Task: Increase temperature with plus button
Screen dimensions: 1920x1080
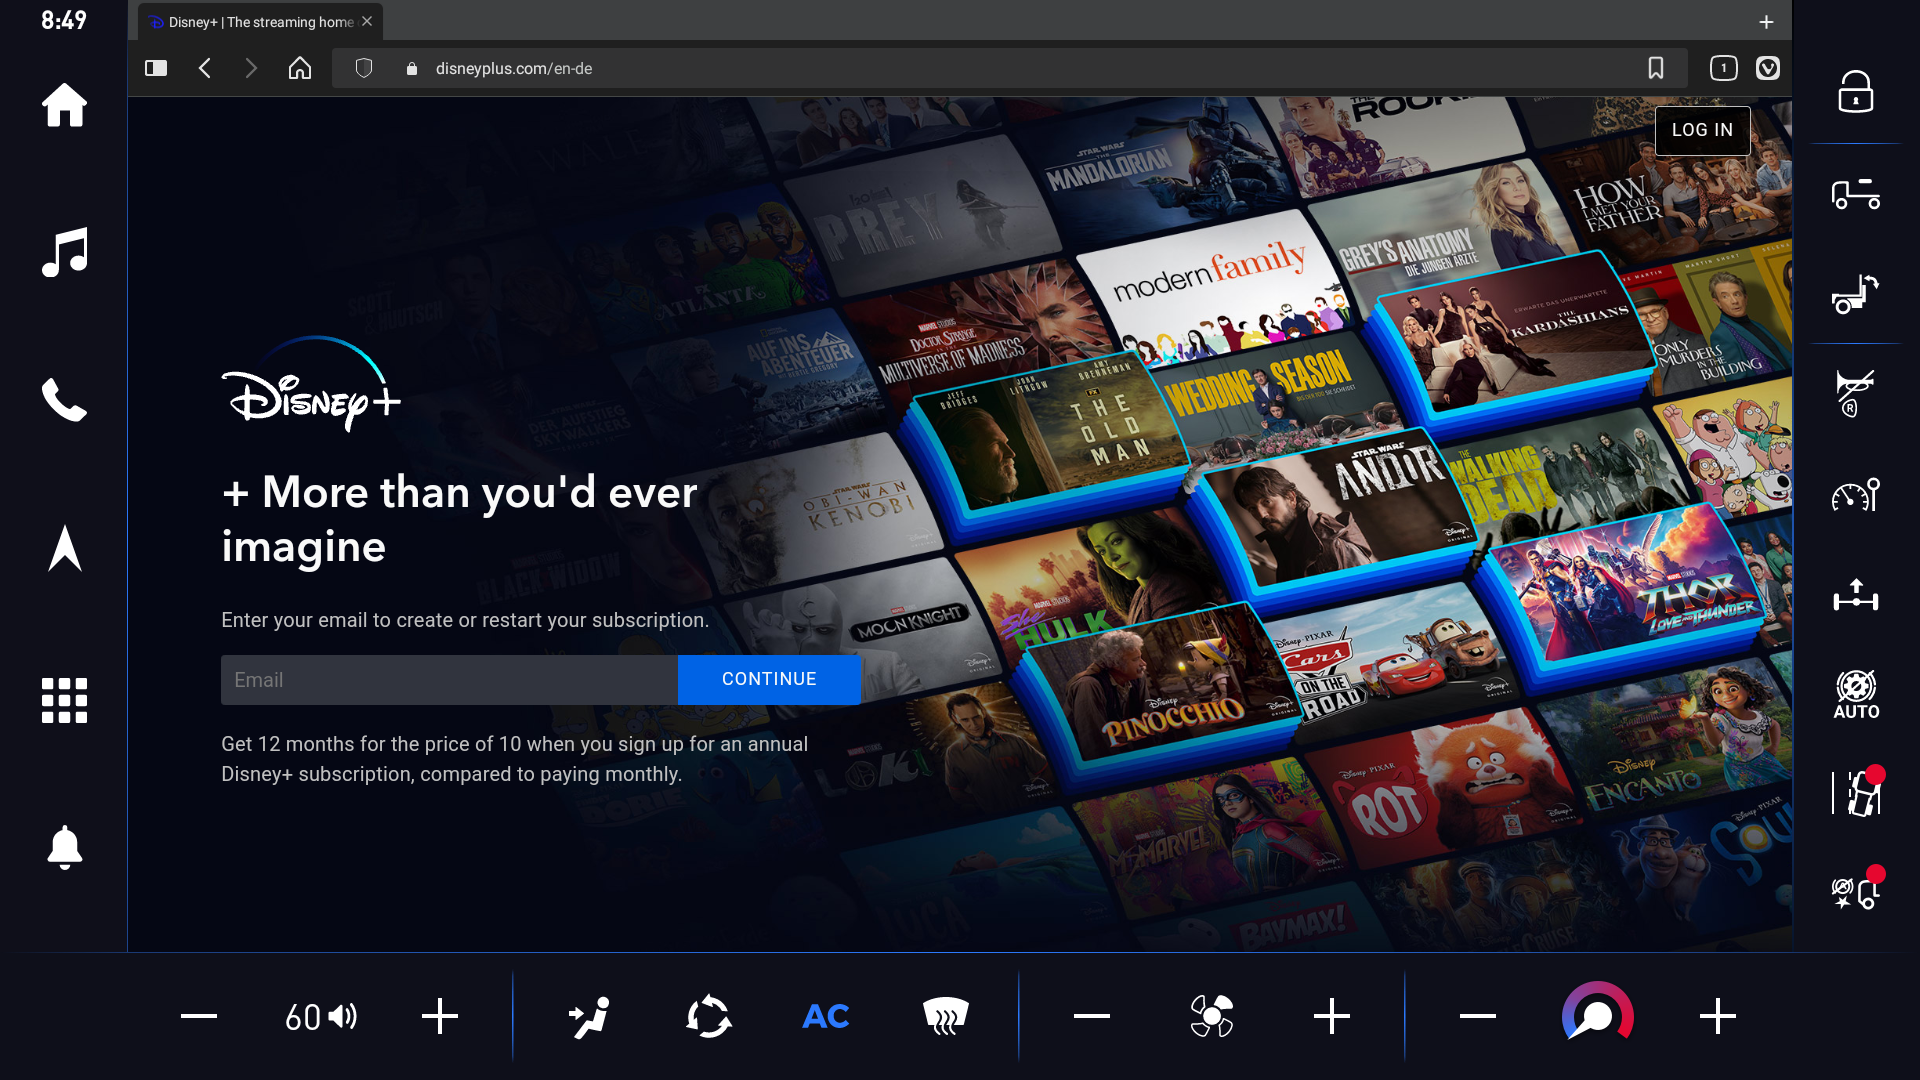Action: click(x=1718, y=1016)
